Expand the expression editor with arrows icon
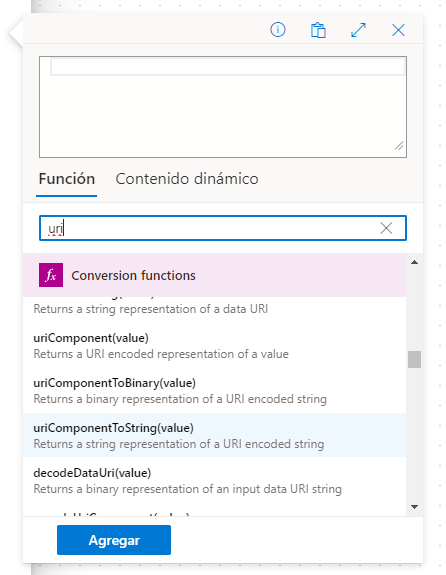The height and width of the screenshot is (575, 446). pyautogui.click(x=358, y=30)
